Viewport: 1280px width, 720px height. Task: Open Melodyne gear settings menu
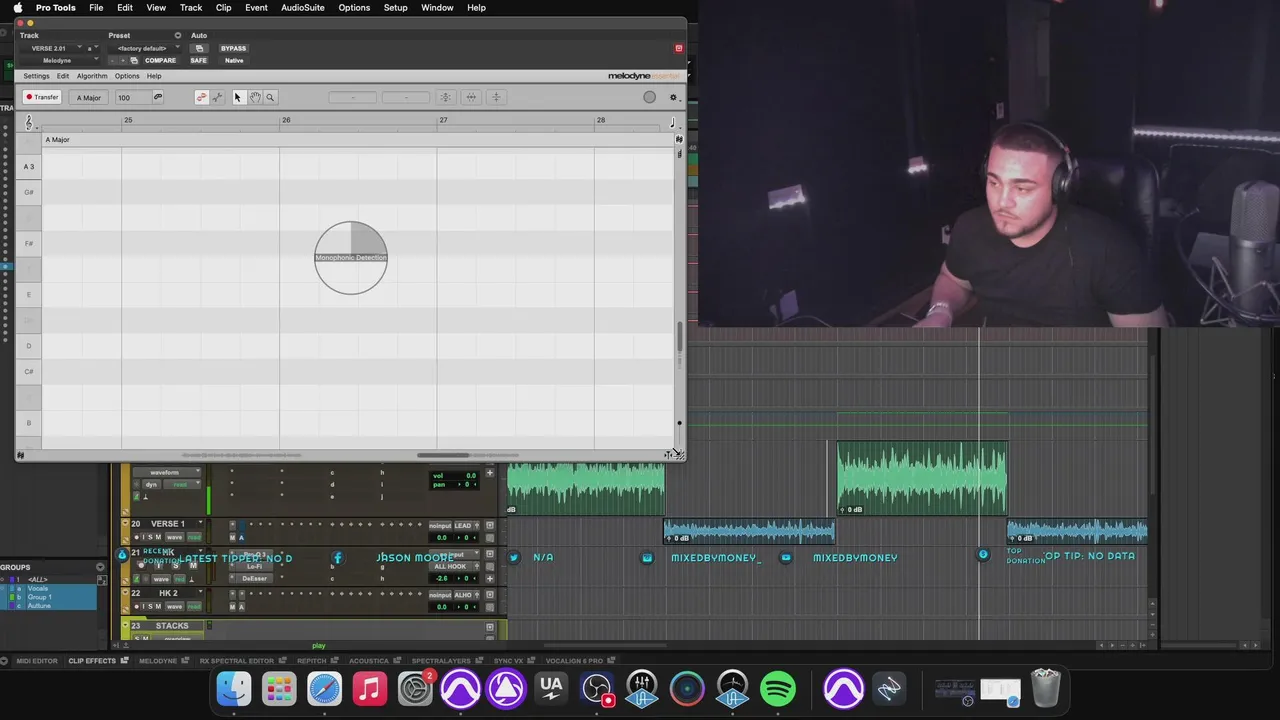(x=673, y=97)
